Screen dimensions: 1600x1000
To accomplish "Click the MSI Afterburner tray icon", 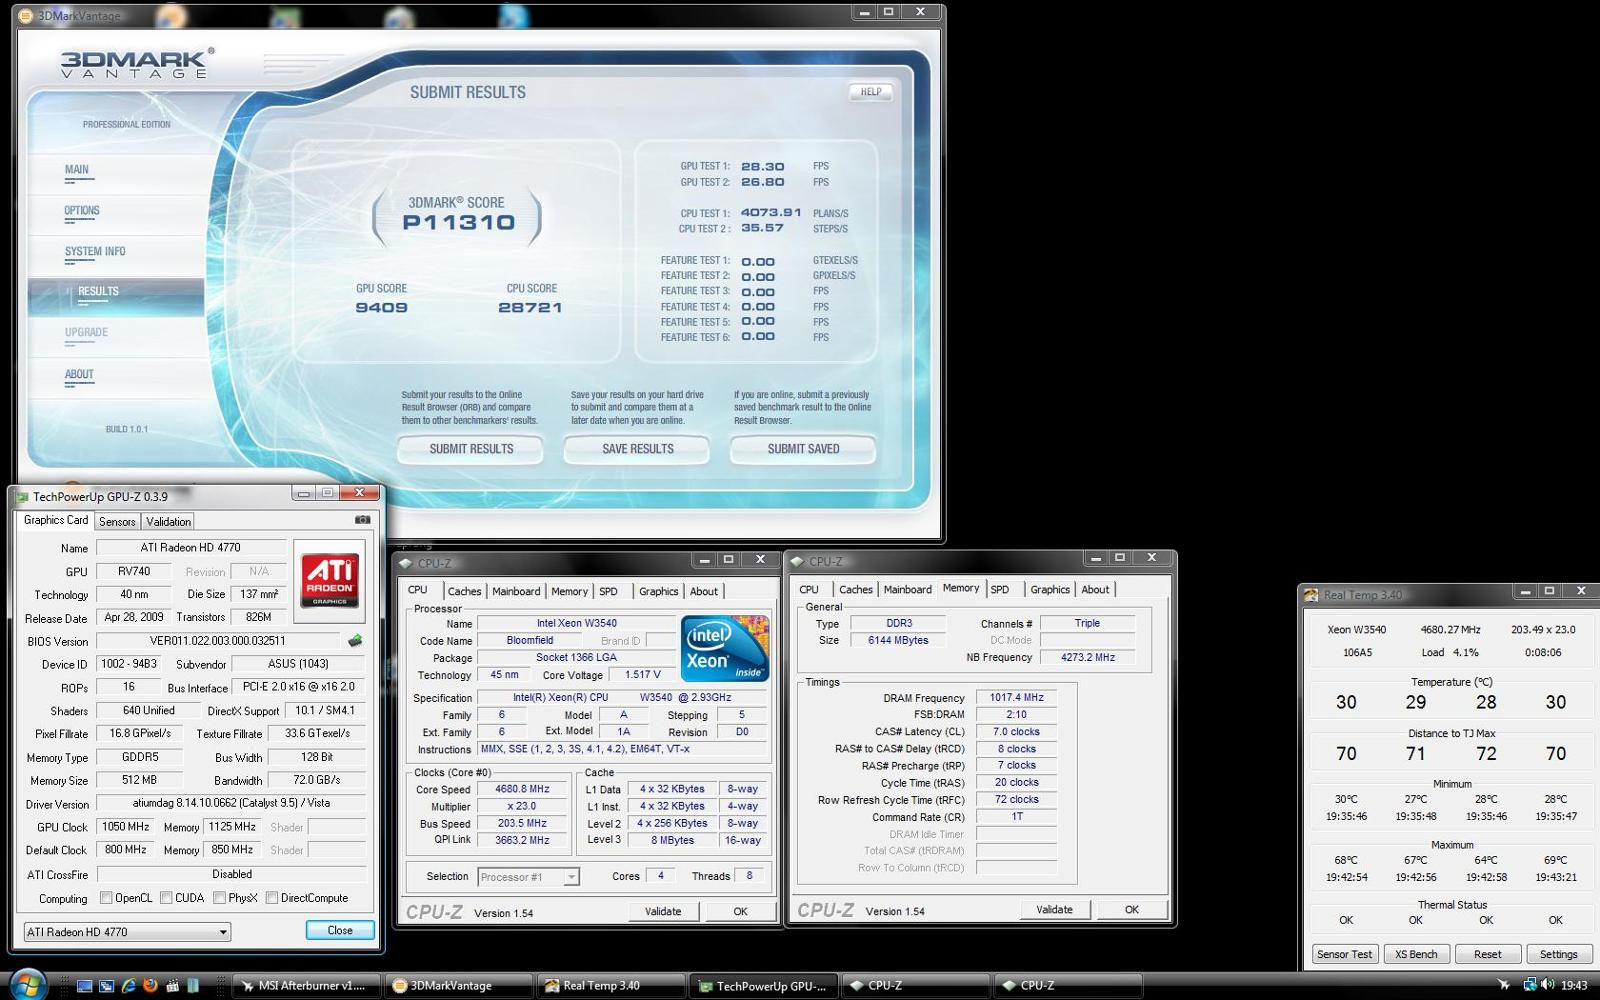I will click(1503, 986).
